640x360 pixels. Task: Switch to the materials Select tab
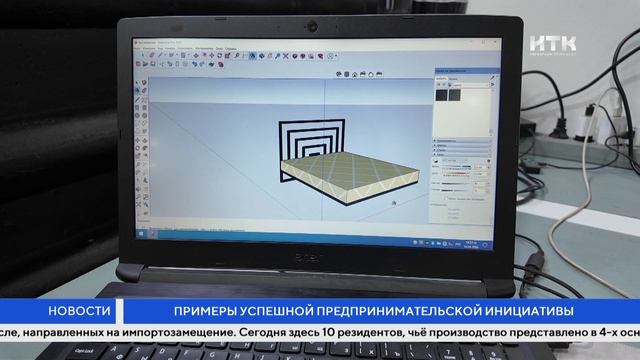pyautogui.click(x=441, y=79)
